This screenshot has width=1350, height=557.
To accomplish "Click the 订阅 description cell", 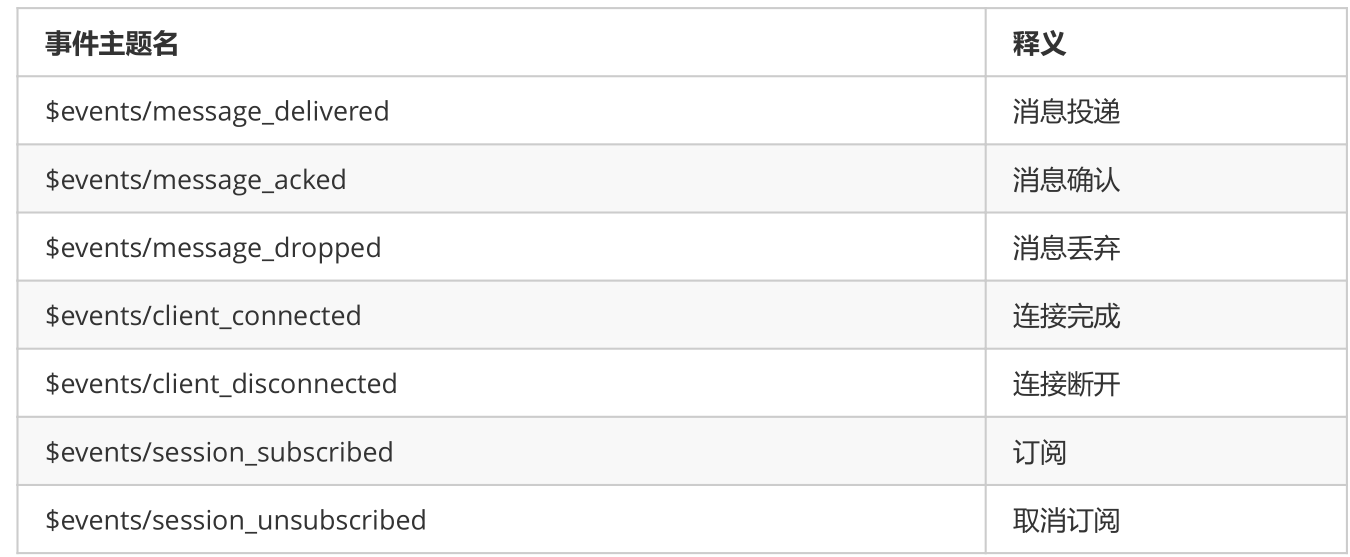I will pos(1166,452).
